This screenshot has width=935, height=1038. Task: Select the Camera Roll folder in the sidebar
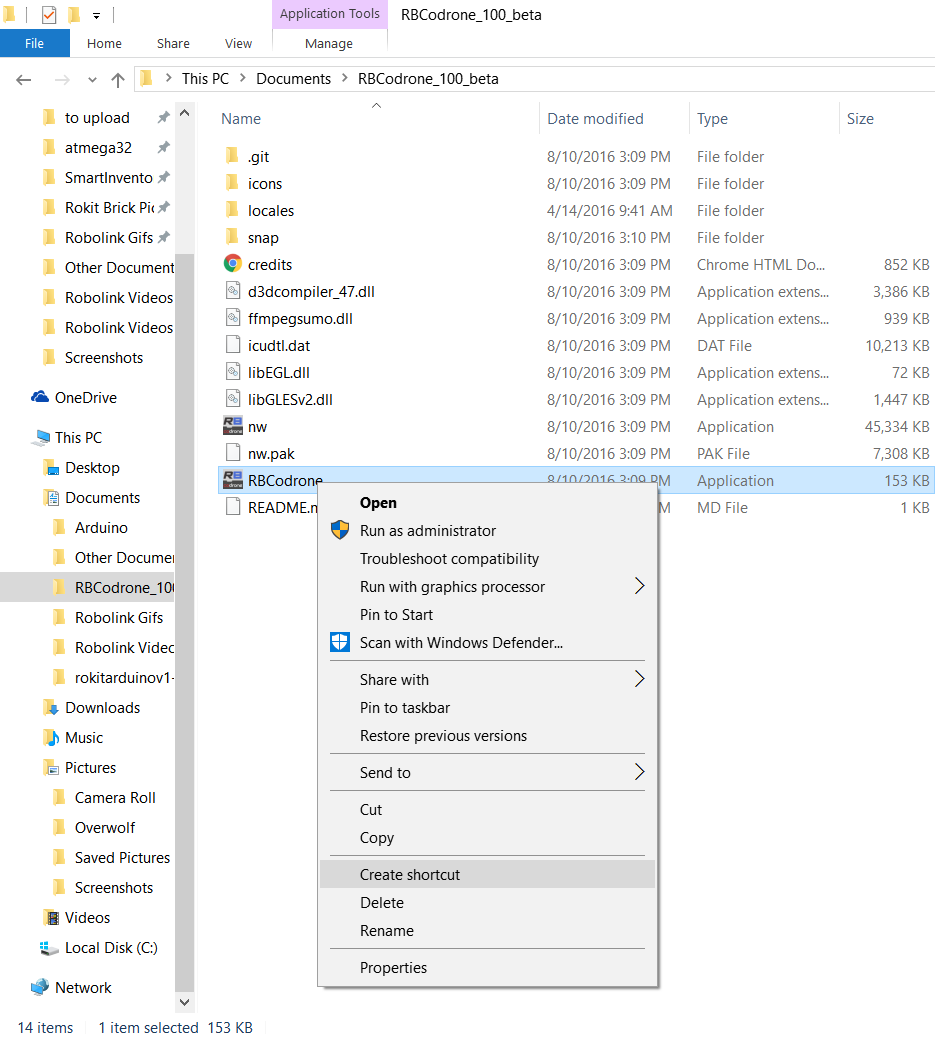pos(115,797)
